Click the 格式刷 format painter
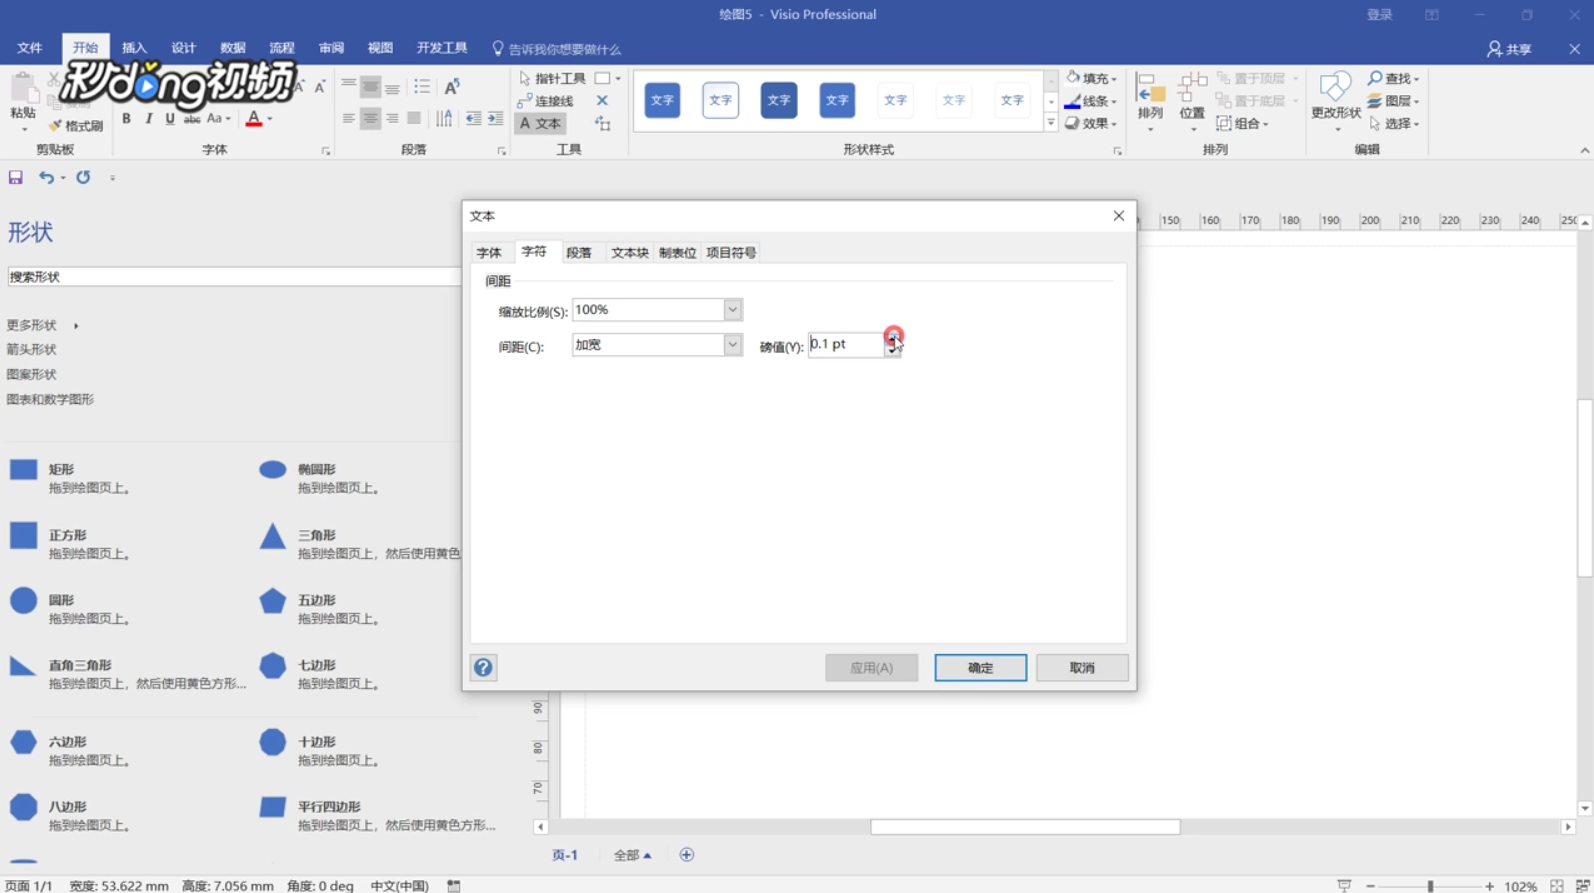 [76, 126]
